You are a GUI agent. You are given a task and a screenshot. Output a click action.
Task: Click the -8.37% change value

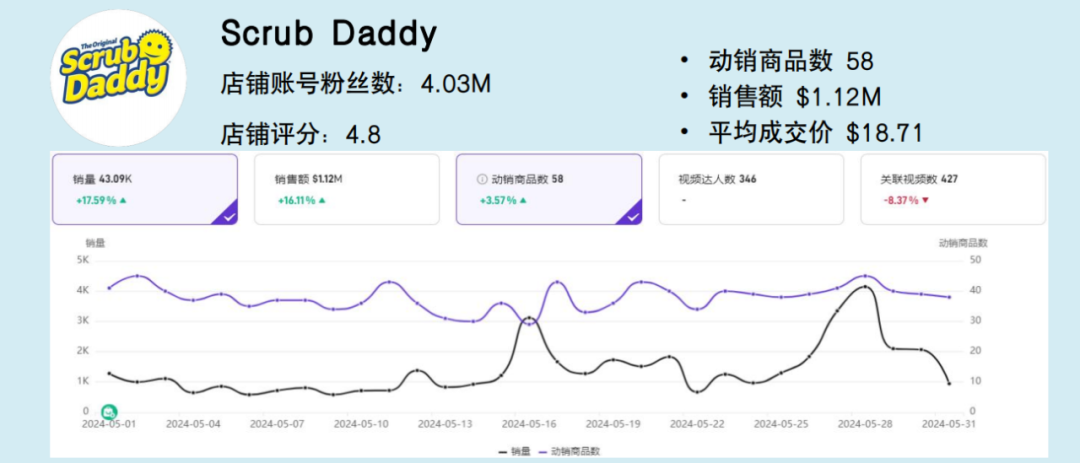click(901, 200)
